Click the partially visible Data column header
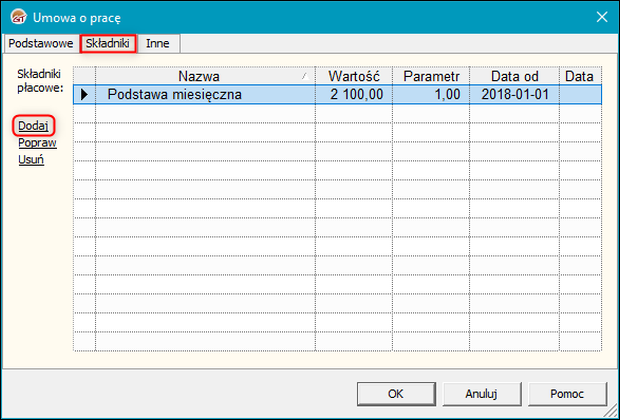 tap(580, 76)
